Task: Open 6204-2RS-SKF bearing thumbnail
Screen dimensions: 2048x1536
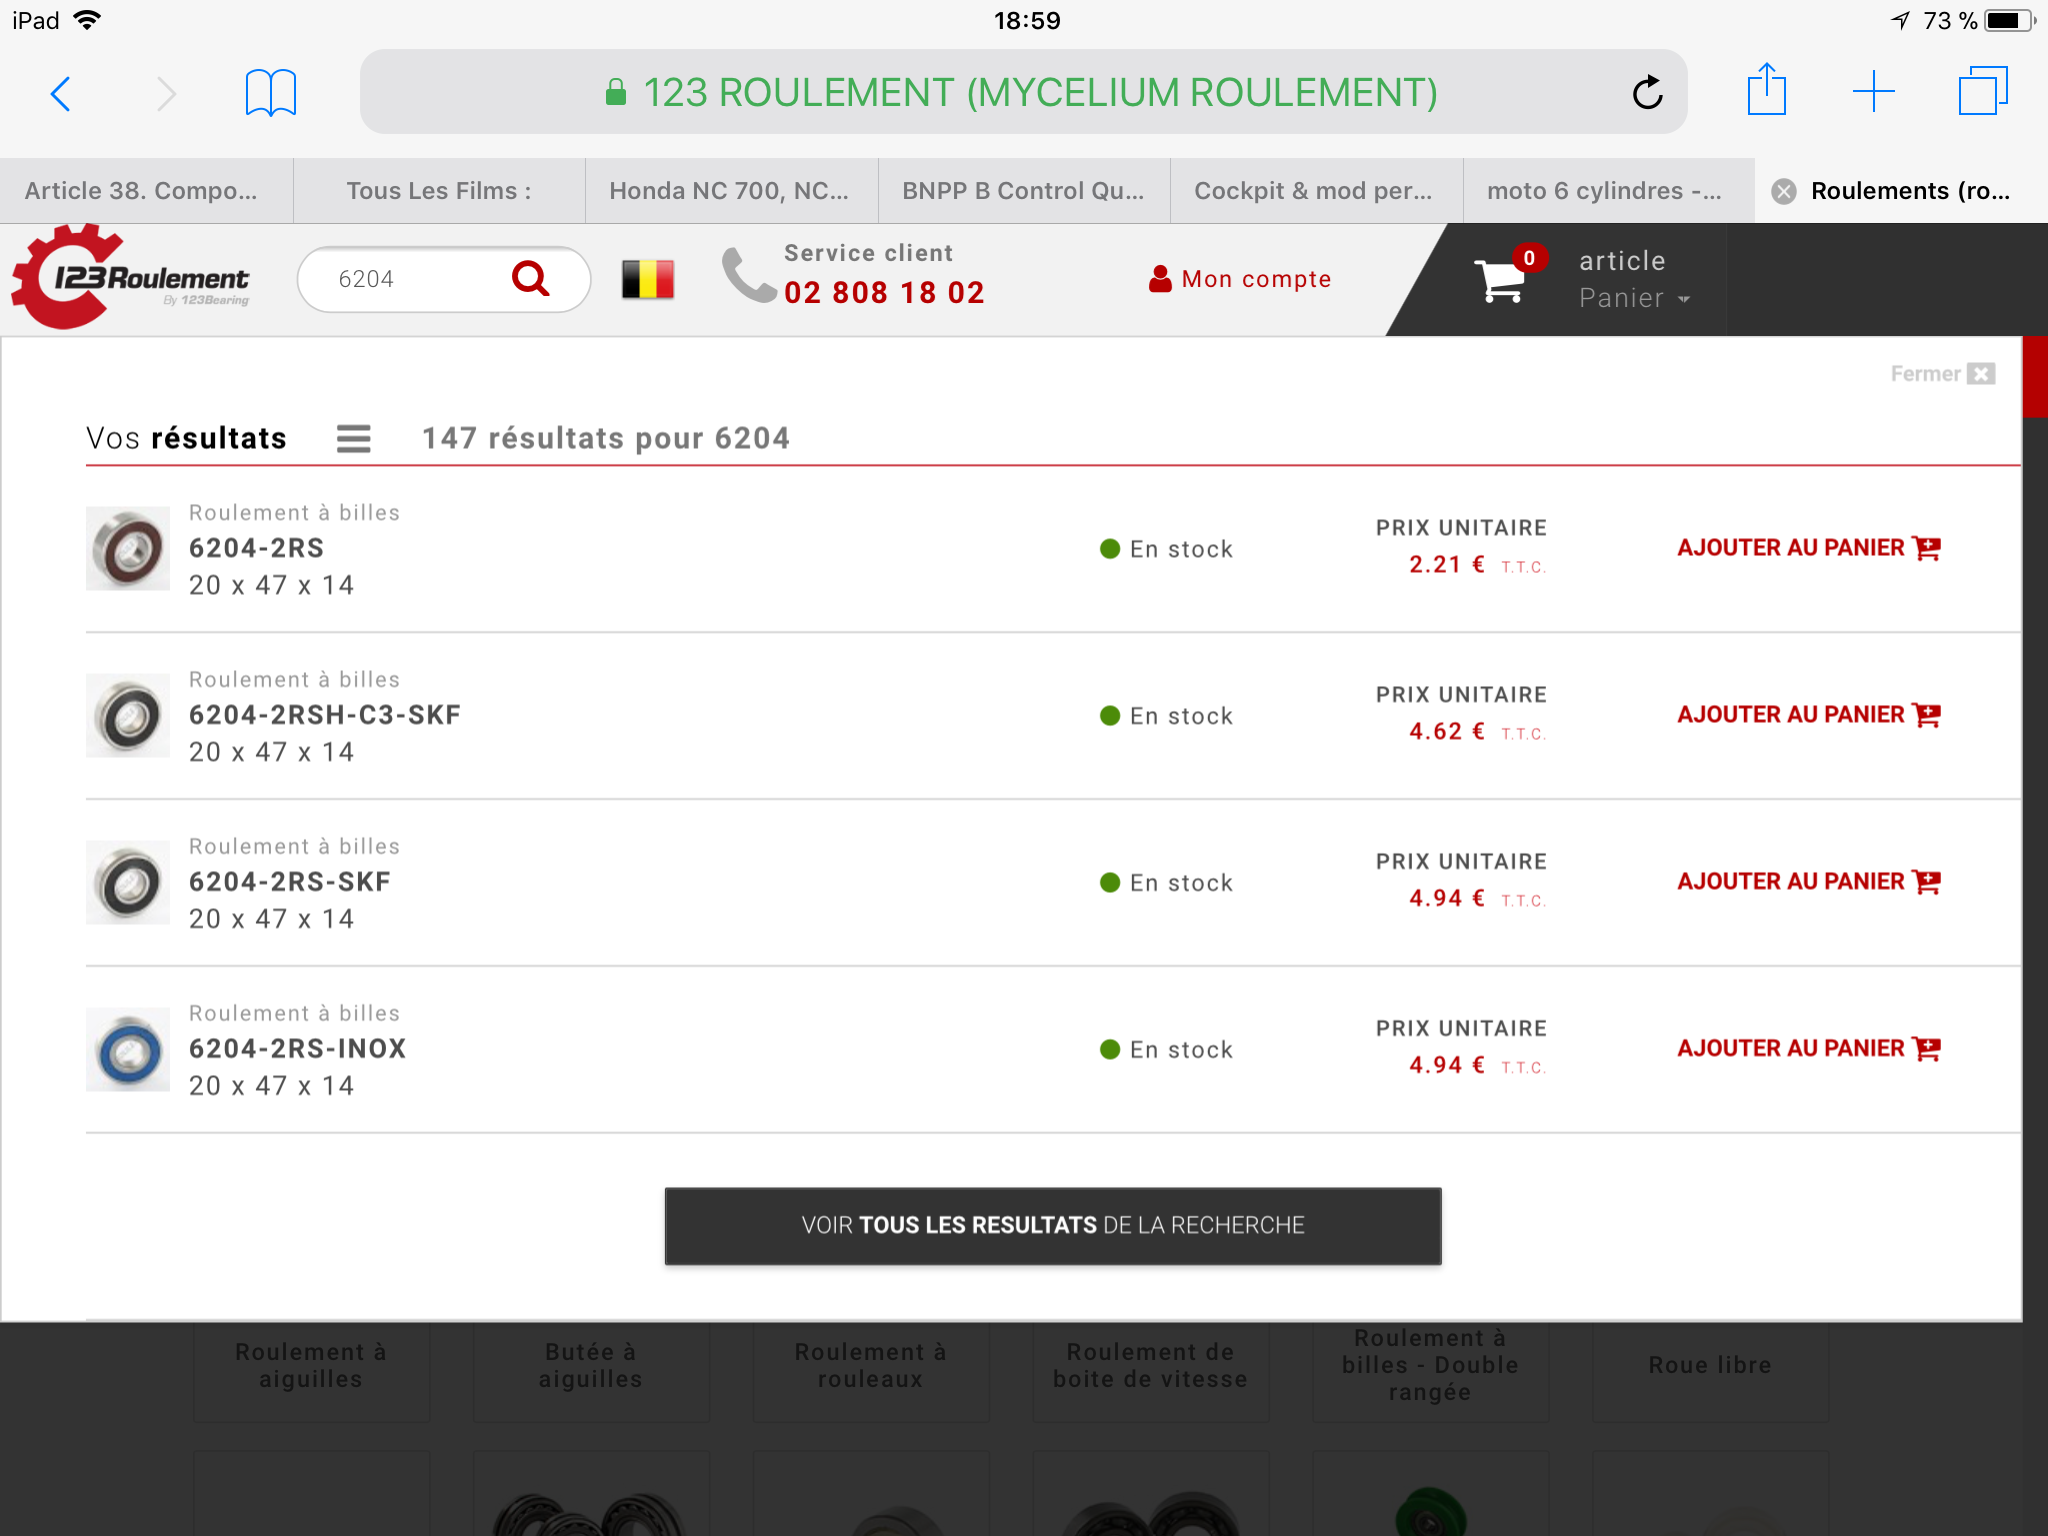Action: point(128,883)
